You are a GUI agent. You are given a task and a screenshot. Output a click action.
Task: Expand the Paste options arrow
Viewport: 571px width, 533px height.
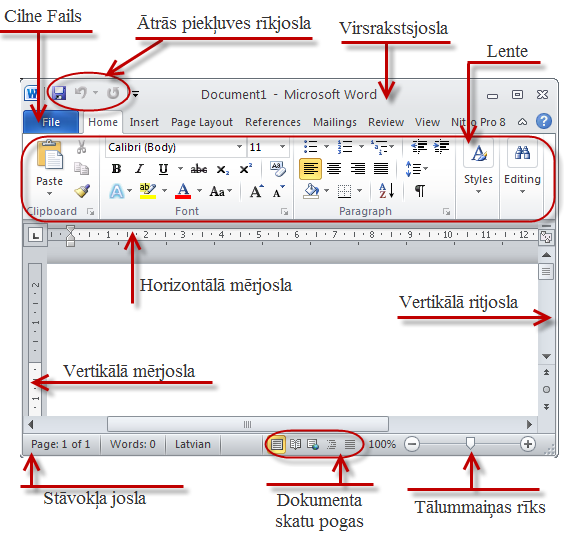coord(50,193)
